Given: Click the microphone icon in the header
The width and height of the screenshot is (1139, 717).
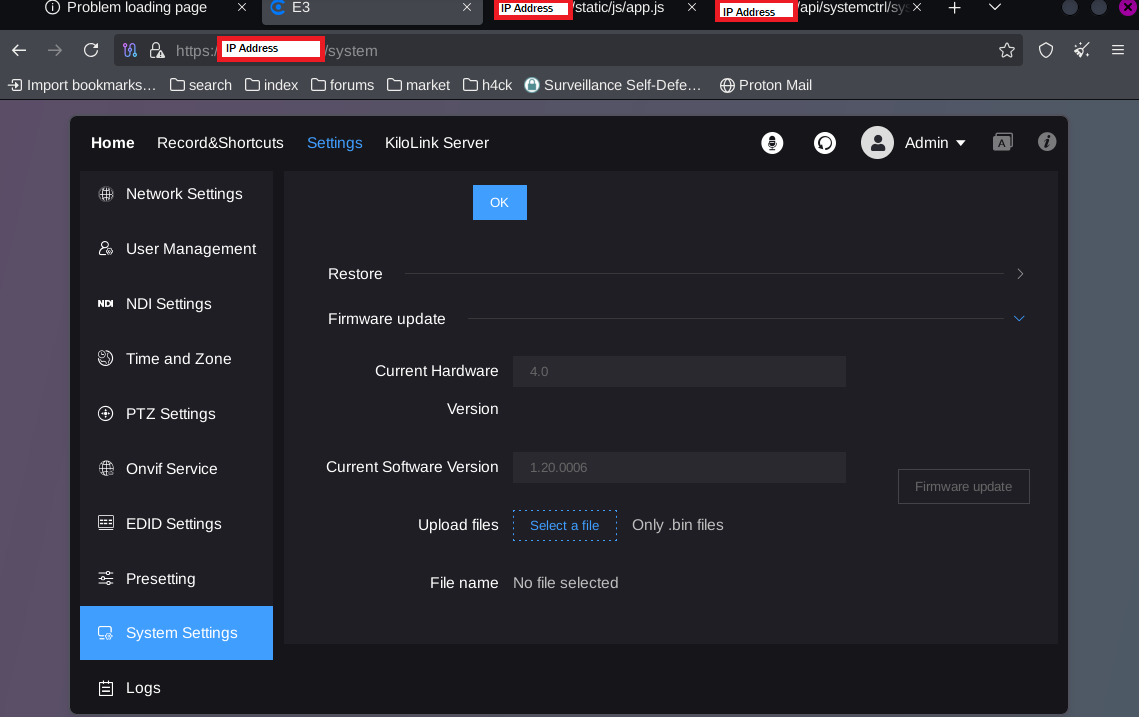Looking at the screenshot, I should click(772, 142).
